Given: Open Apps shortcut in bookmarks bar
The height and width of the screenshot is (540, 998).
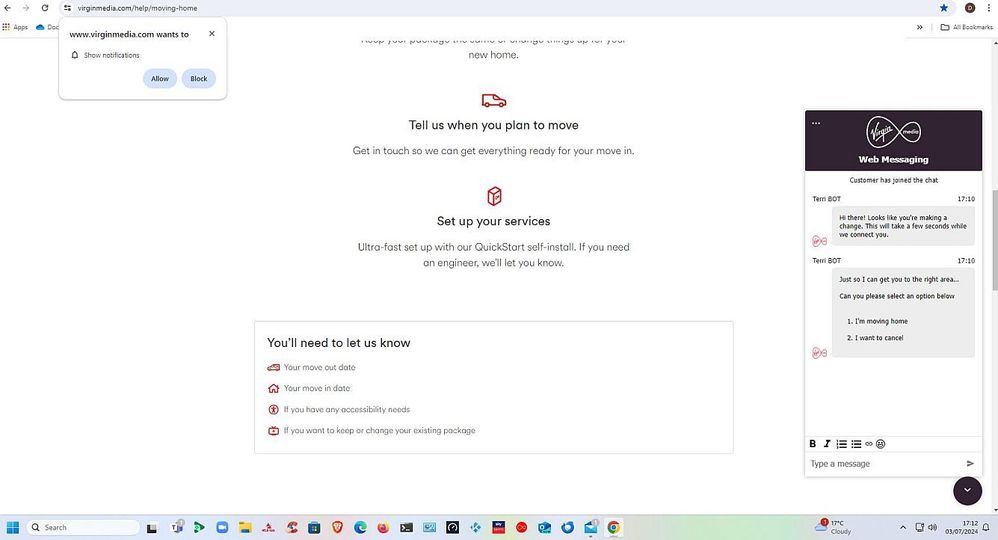Looking at the screenshot, I should (15, 27).
